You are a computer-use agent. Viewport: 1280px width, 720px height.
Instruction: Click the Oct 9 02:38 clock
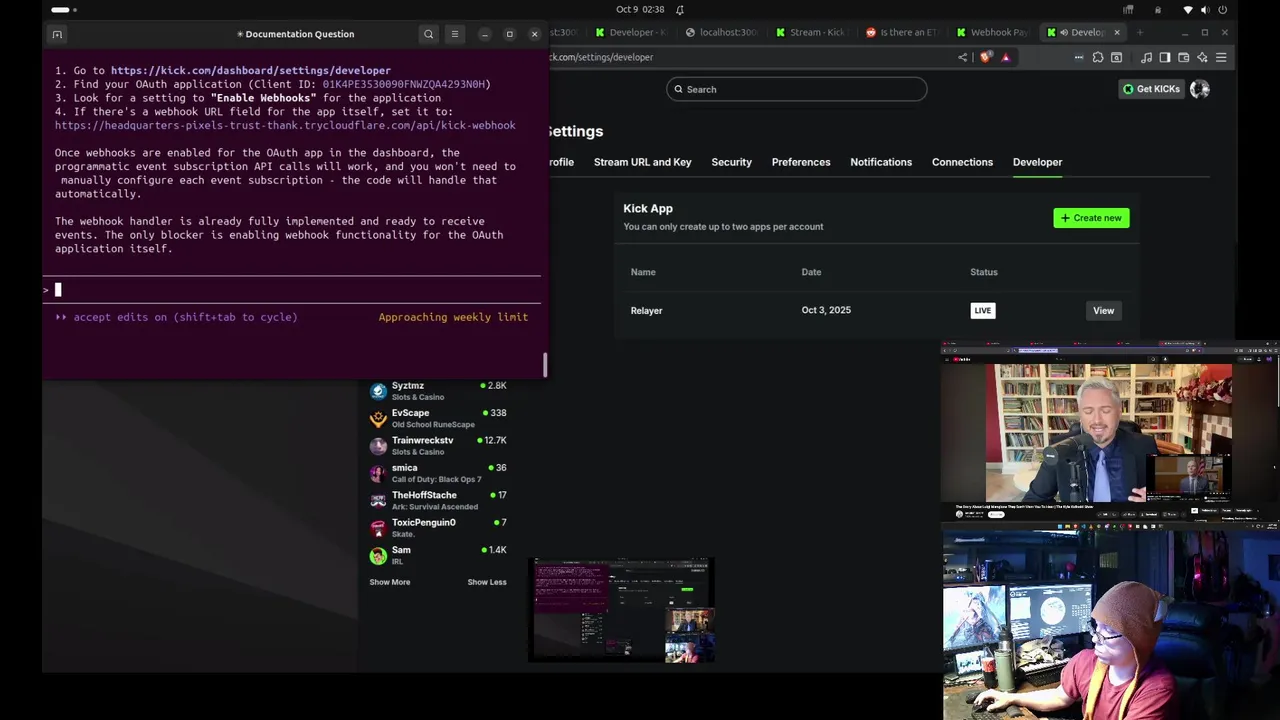pos(640,10)
